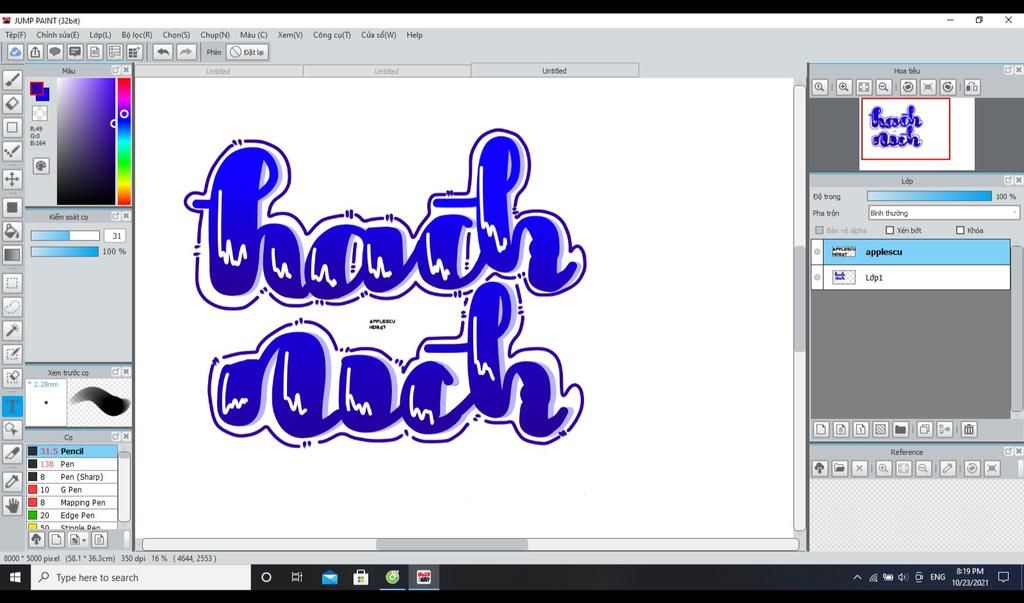Screen dimensions: 1024x603
Task: Select the Bucket fill tool
Action: point(12,231)
